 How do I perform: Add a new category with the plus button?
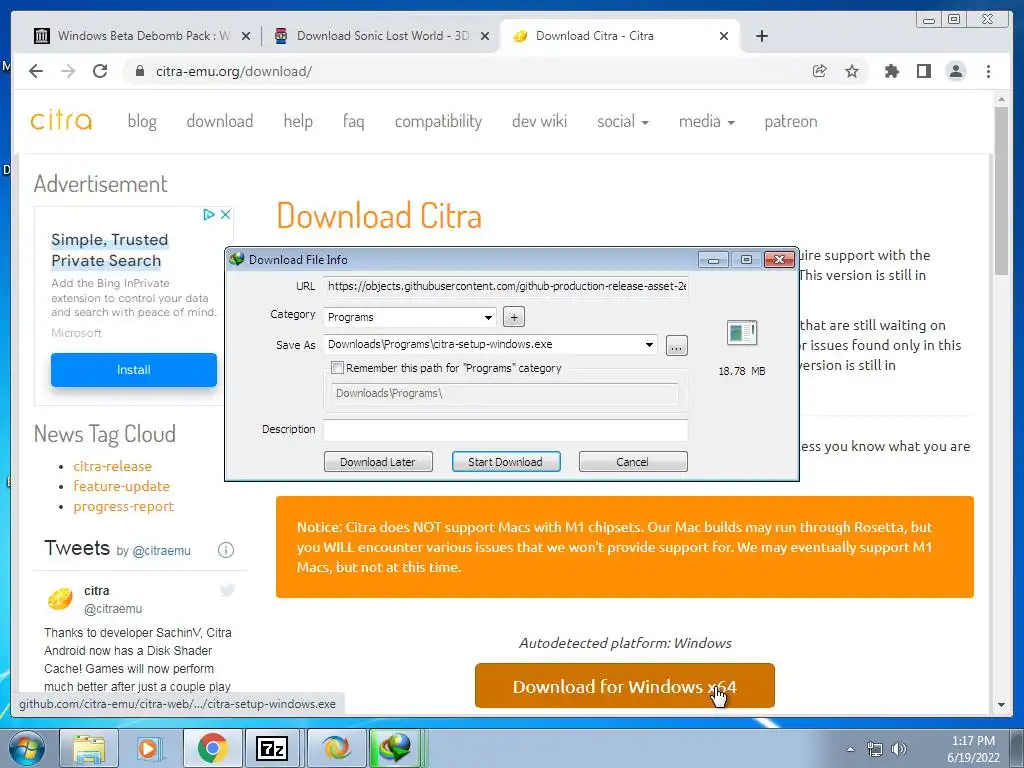514,317
